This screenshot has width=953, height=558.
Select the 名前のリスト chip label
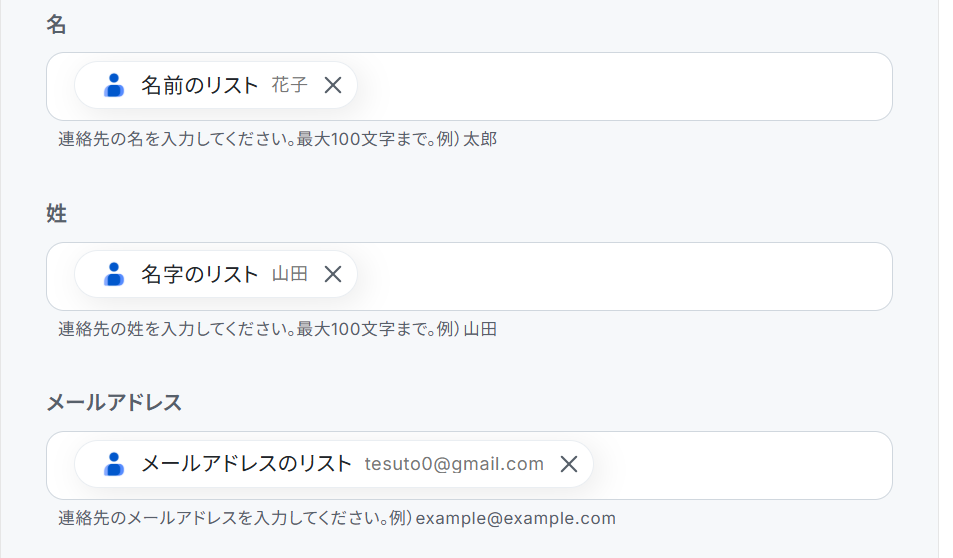tap(199, 85)
